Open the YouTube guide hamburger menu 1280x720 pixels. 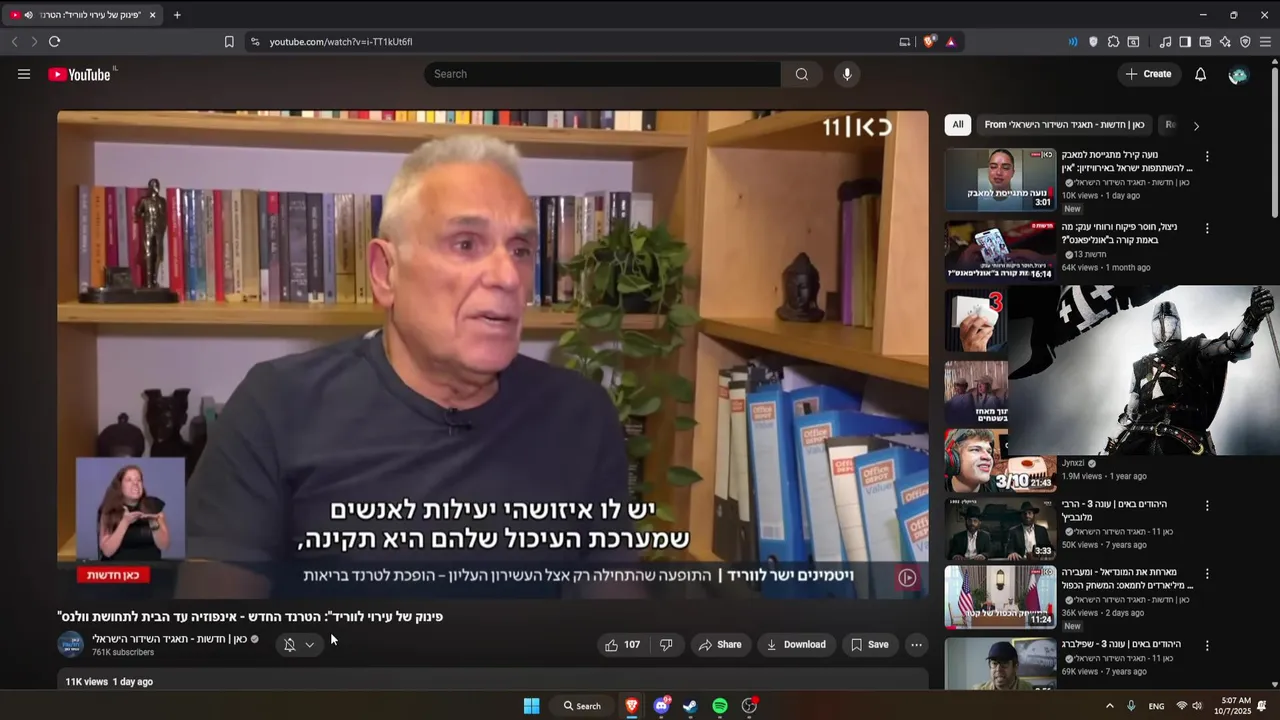tap(24, 74)
